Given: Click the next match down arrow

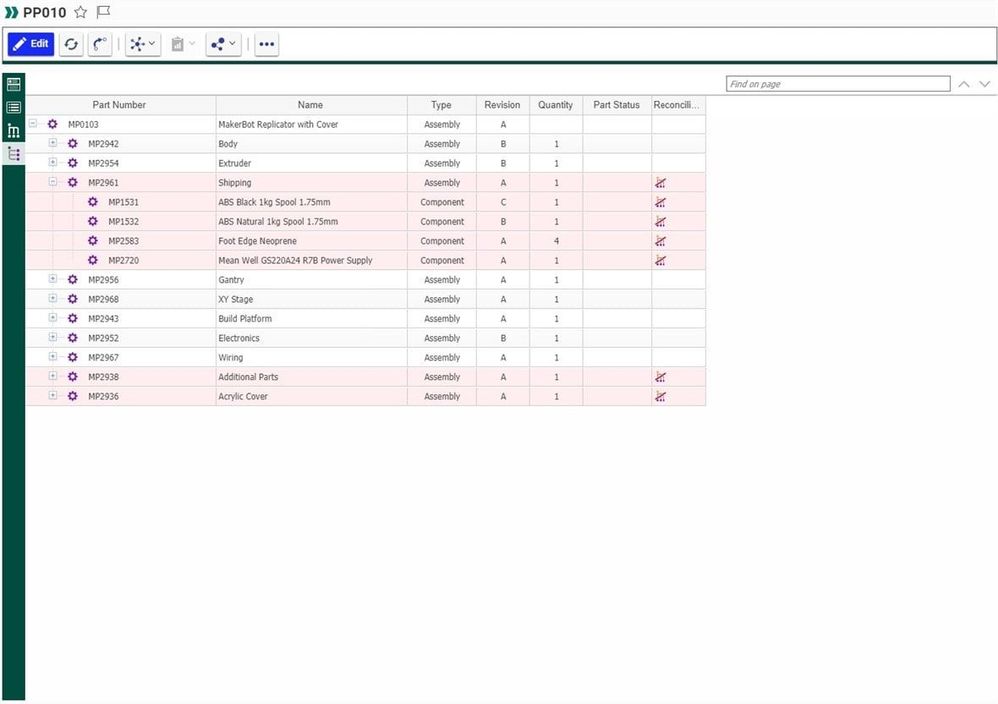Looking at the screenshot, I should [x=985, y=84].
